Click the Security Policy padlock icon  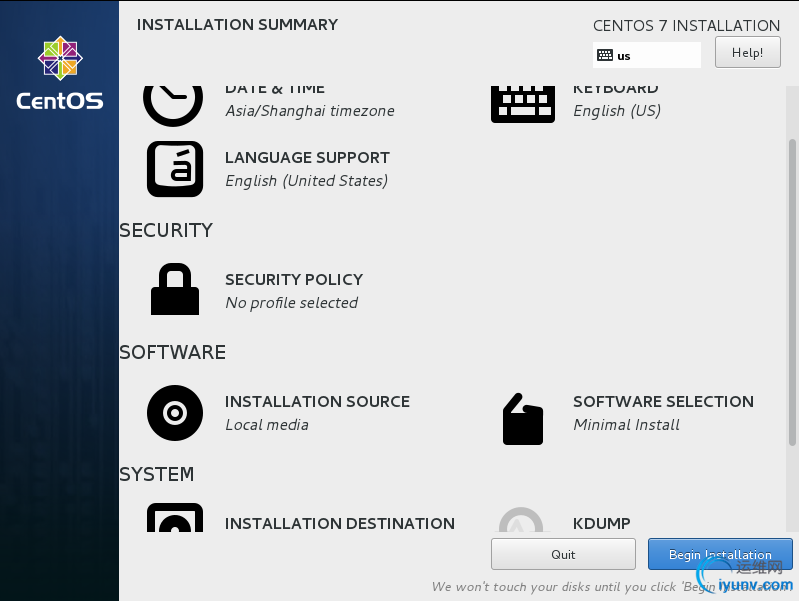tap(175, 289)
